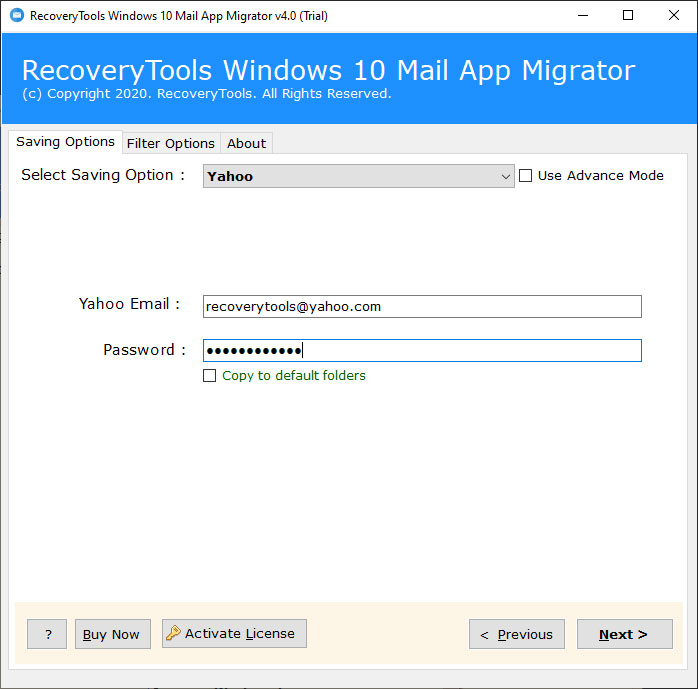Click the question mark help button
698x689 pixels.
47,634
